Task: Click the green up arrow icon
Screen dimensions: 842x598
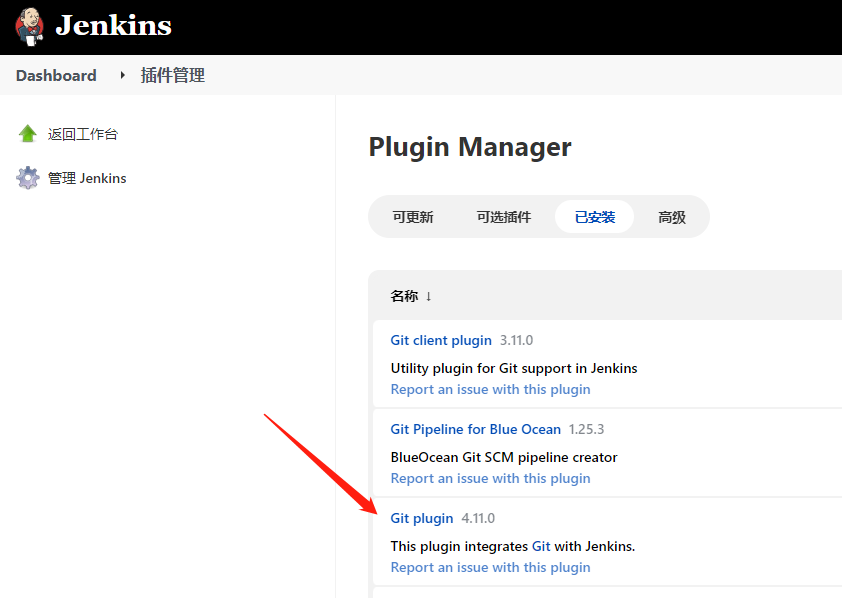Action: pos(27,134)
